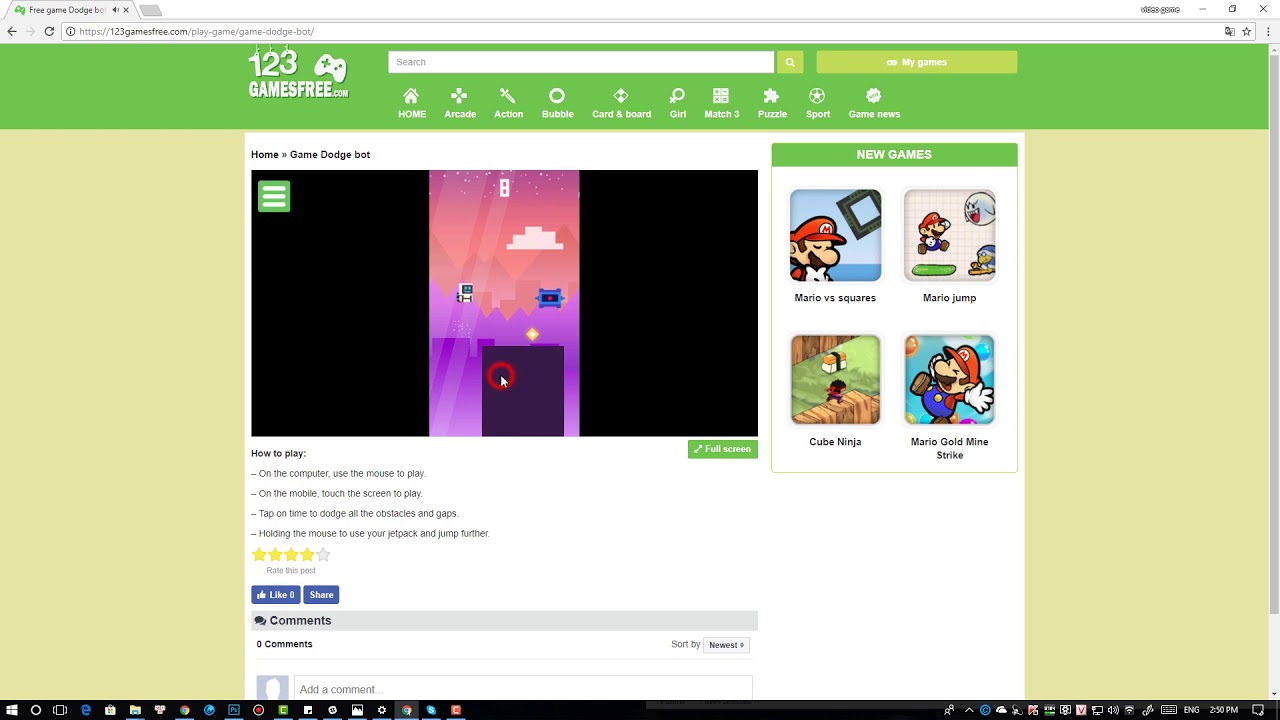This screenshot has height=720, width=1280.
Task: Launch Photoshop from the taskbar
Action: coord(234,710)
